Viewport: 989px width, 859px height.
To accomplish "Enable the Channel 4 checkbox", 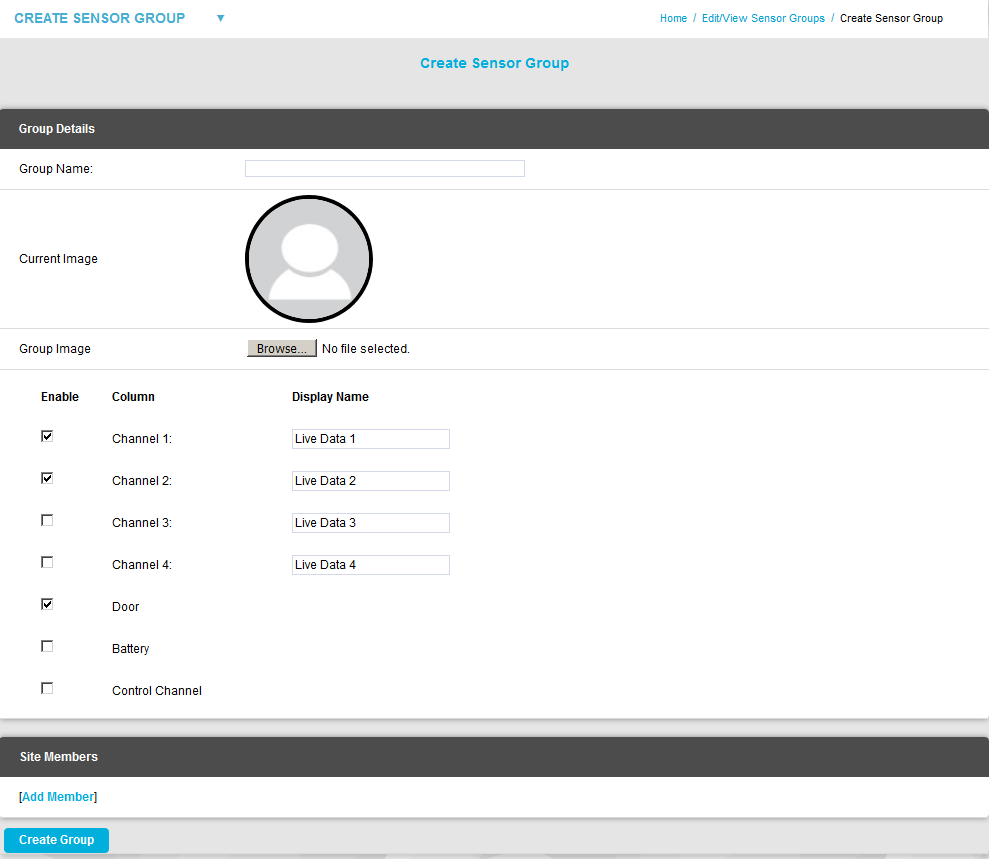I will (46, 562).
